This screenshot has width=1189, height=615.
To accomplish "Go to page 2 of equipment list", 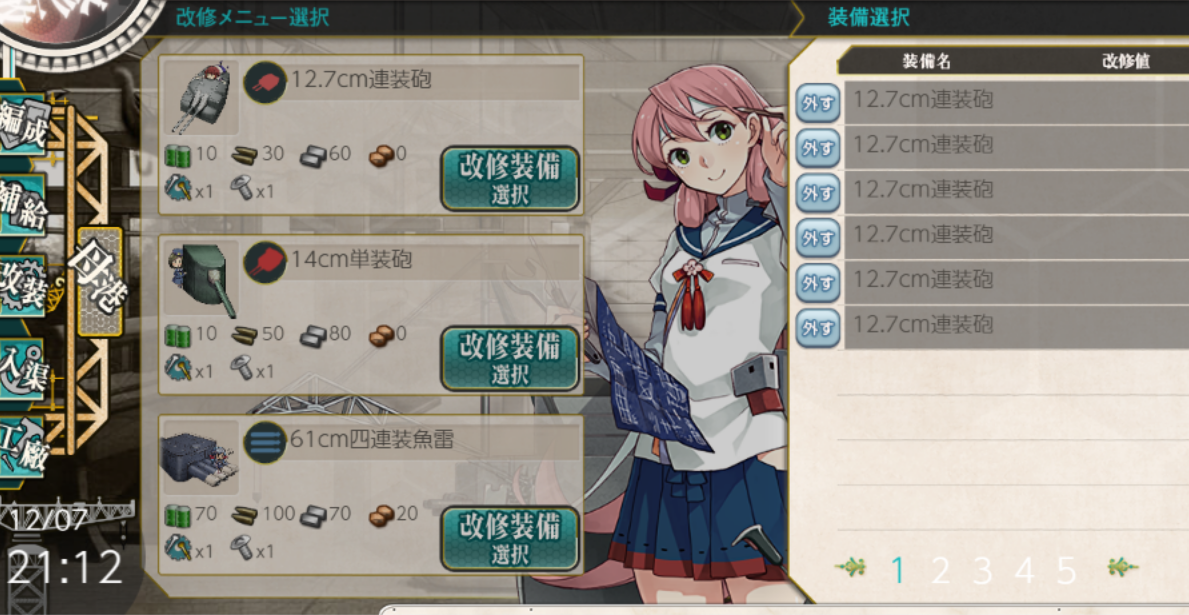I will point(940,570).
